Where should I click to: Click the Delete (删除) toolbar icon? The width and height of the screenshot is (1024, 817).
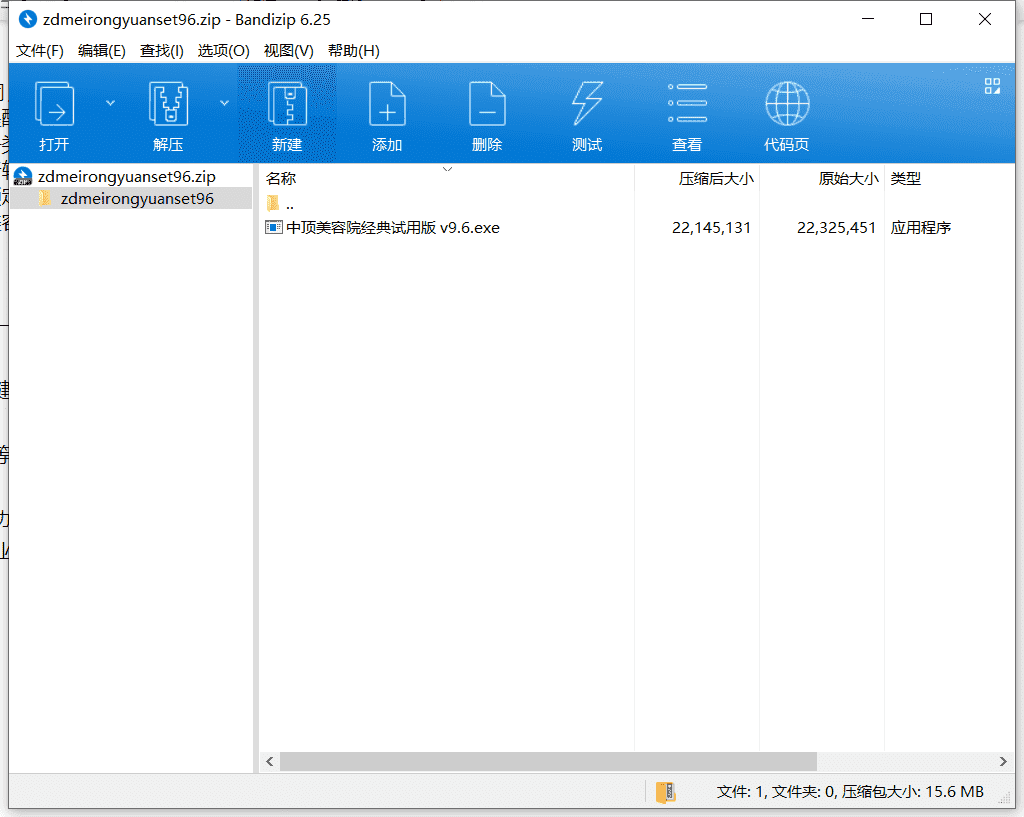[x=487, y=104]
